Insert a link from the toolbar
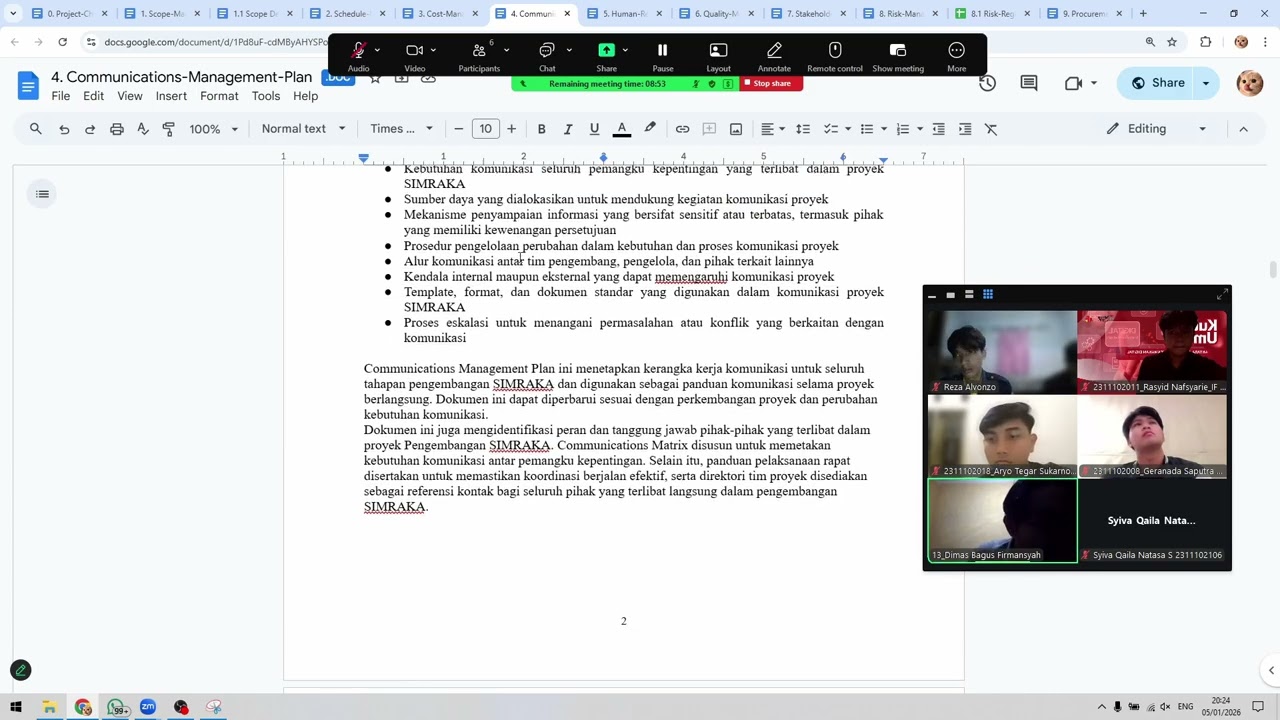Image resolution: width=1280 pixels, height=720 pixels. pos(682,129)
